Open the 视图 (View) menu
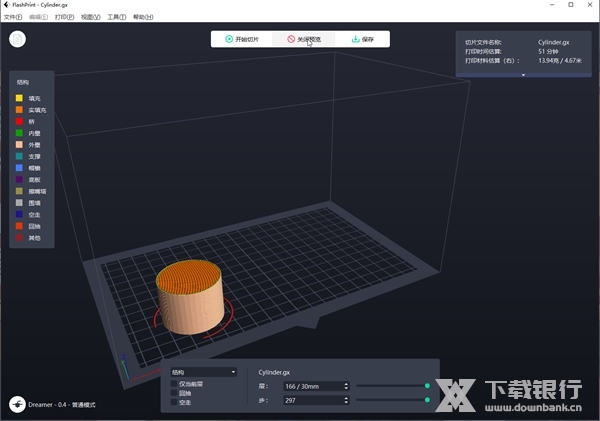The height and width of the screenshot is (421, 600). (x=90, y=17)
